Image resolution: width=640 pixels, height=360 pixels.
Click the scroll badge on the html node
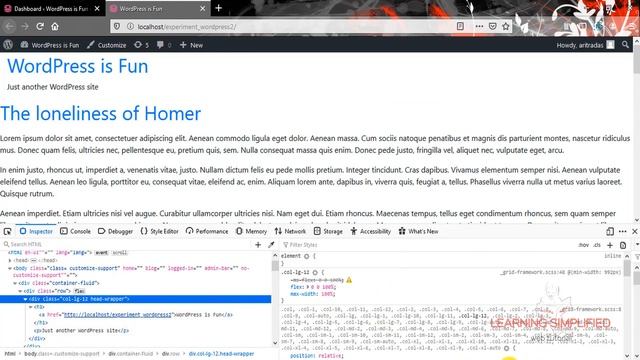pos(120,253)
